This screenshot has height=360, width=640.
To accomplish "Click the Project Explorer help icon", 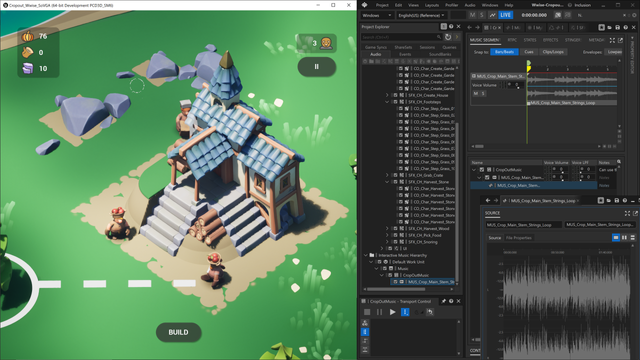I will pos(451,27).
